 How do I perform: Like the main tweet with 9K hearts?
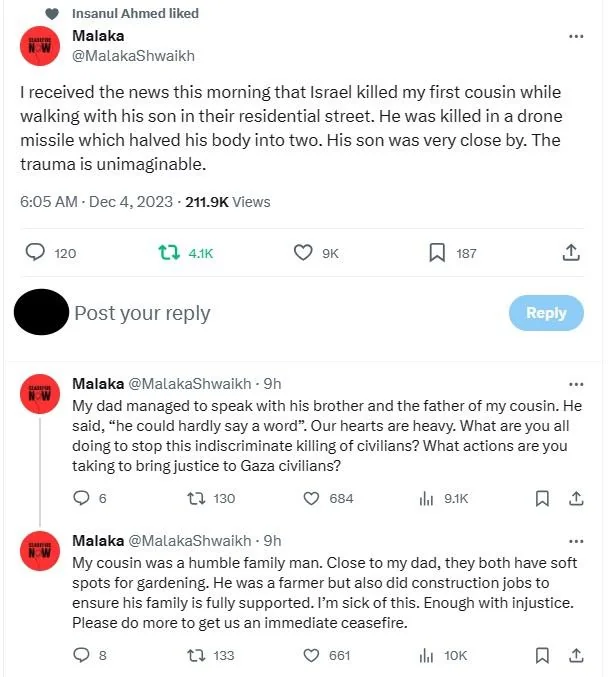(303, 253)
